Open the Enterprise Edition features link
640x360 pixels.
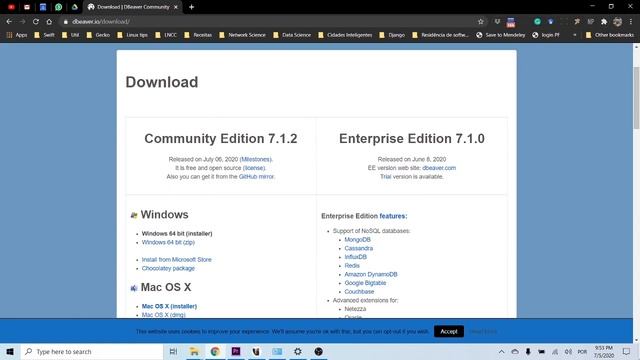pyautogui.click(x=393, y=216)
